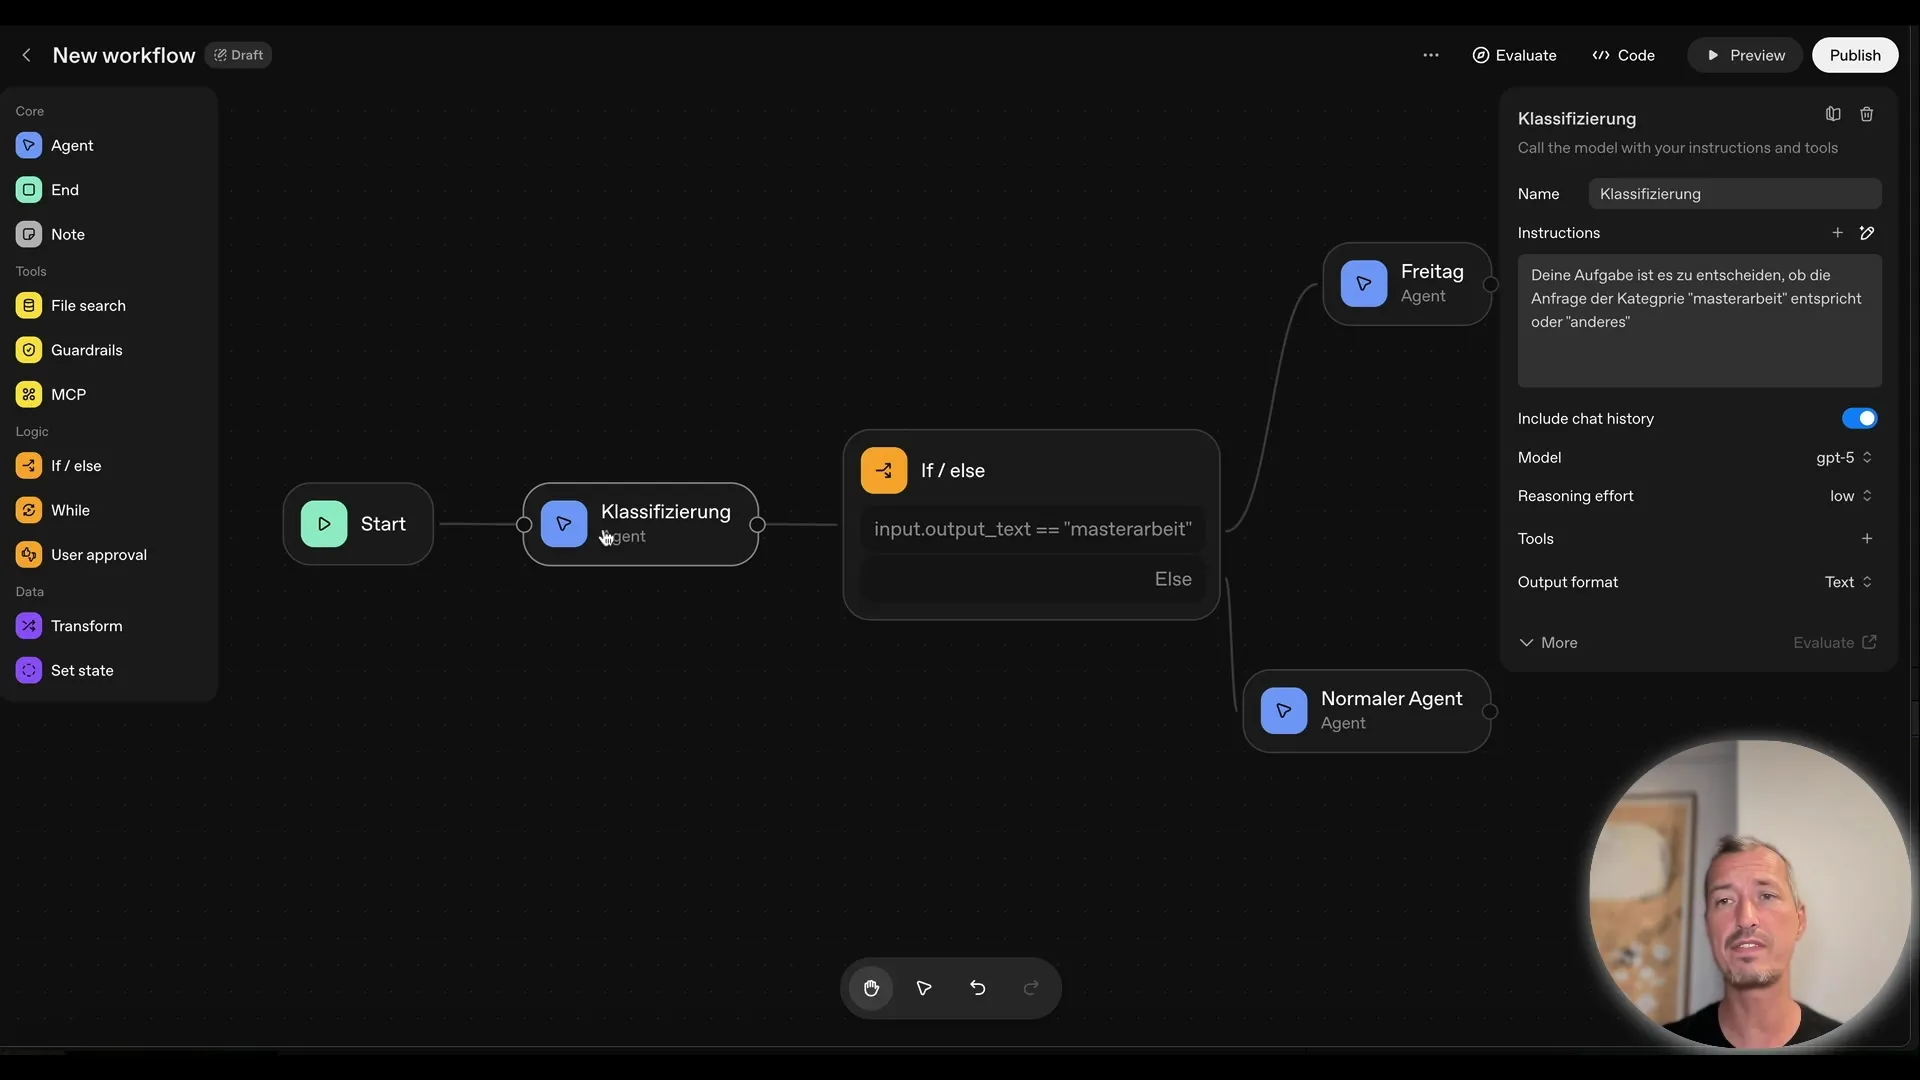Open instruction generation with the wand icon
The width and height of the screenshot is (1920, 1080).
click(1869, 232)
